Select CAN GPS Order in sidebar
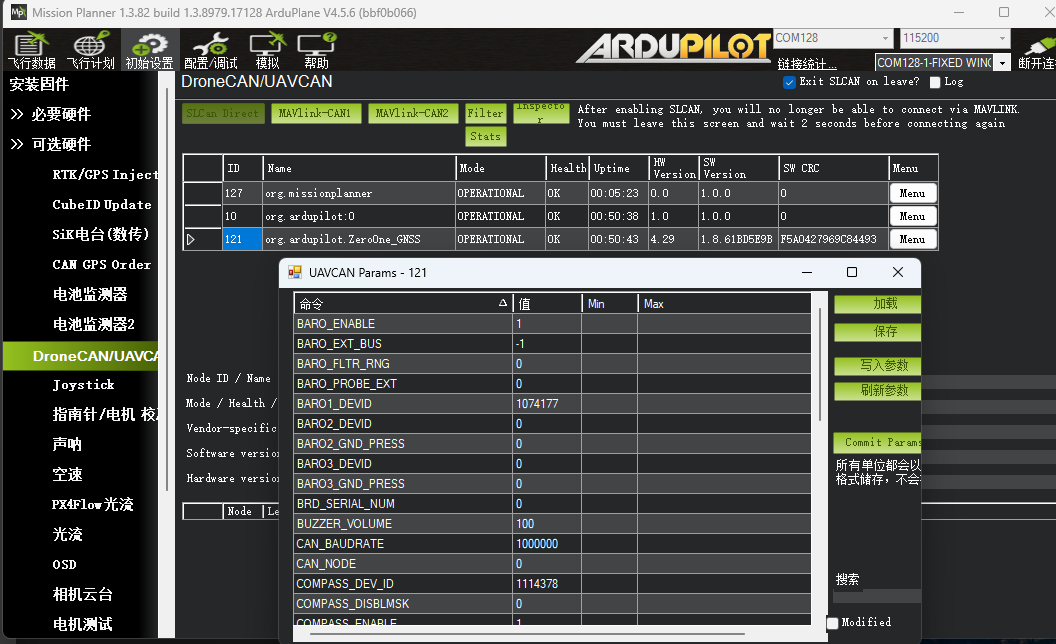1056x644 pixels. pos(102,265)
